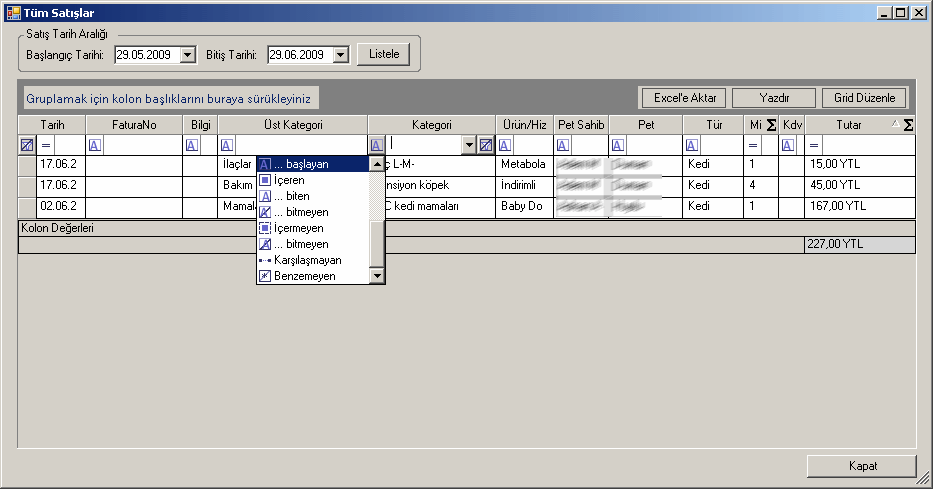Screen dimensions: 933x489
Task: Click the operator list scroll up arrow
Action: click(377, 164)
